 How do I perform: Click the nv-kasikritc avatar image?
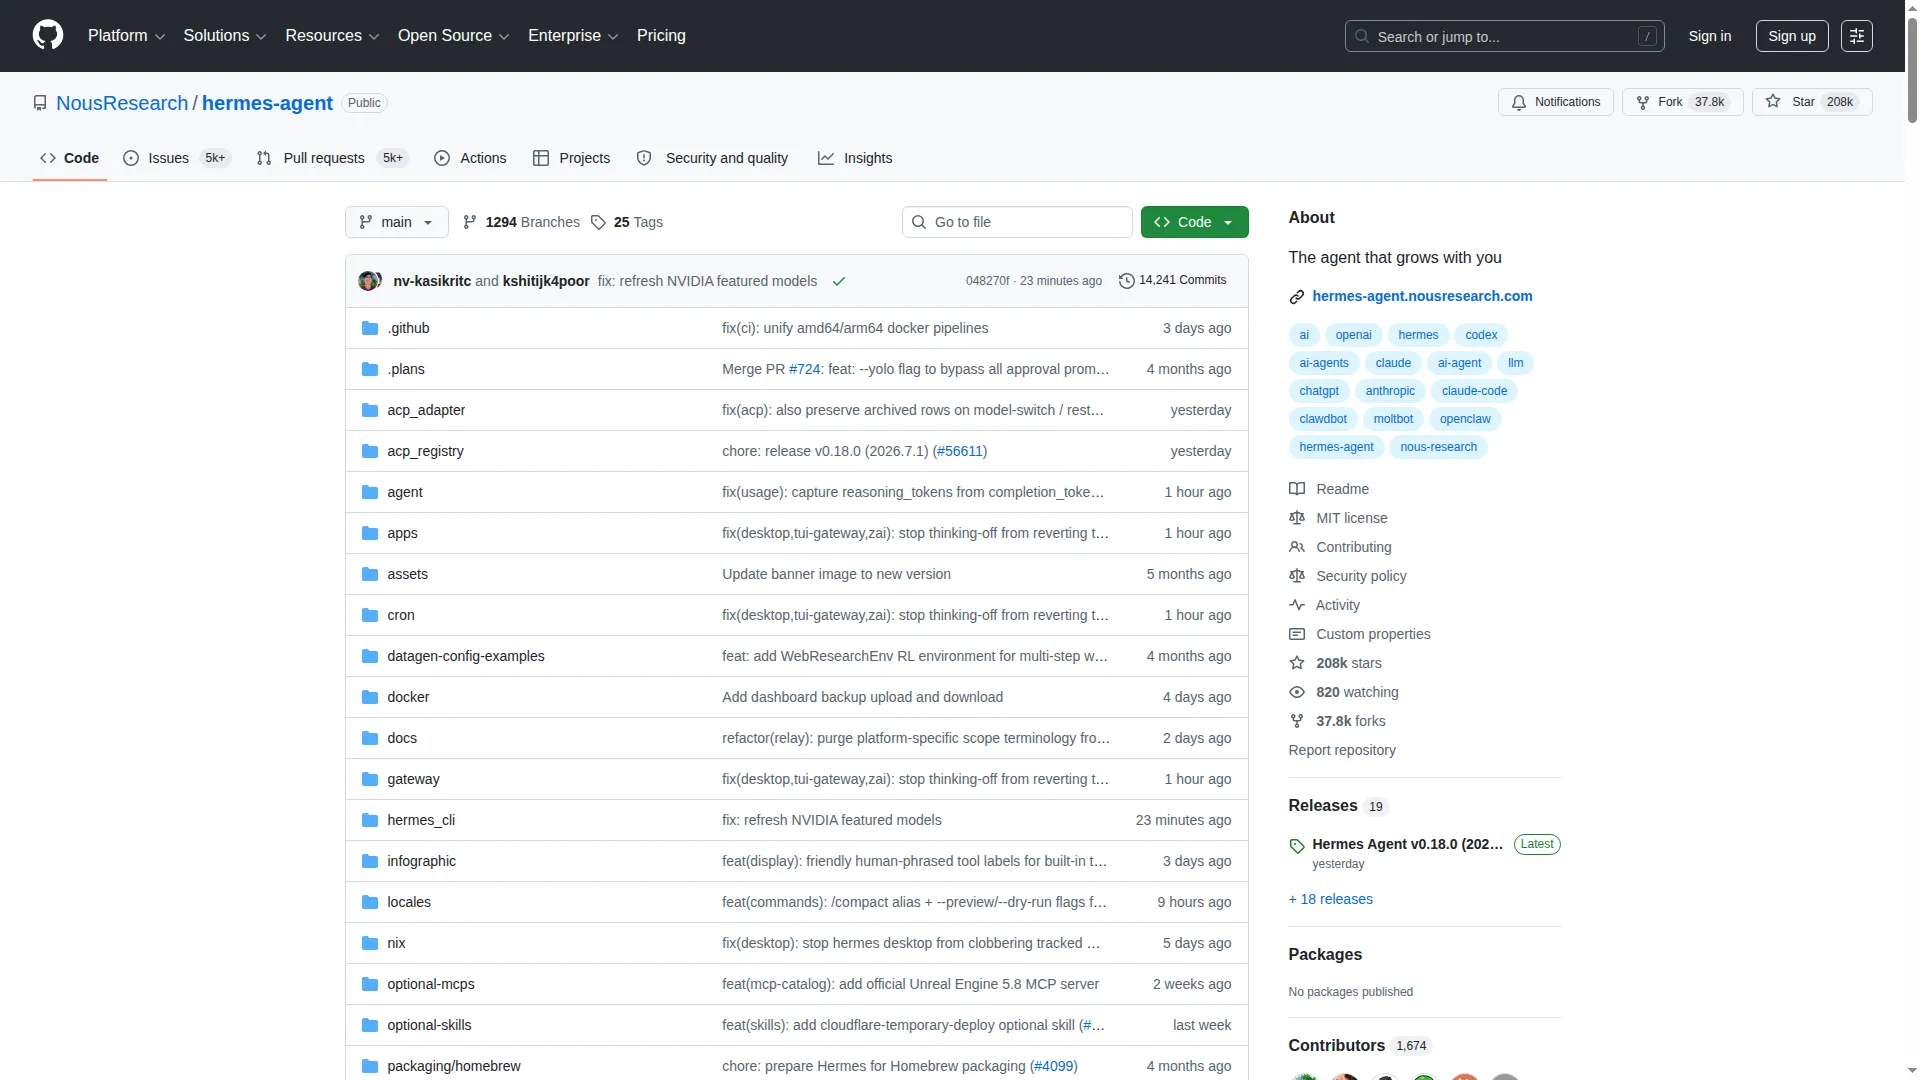pos(369,281)
